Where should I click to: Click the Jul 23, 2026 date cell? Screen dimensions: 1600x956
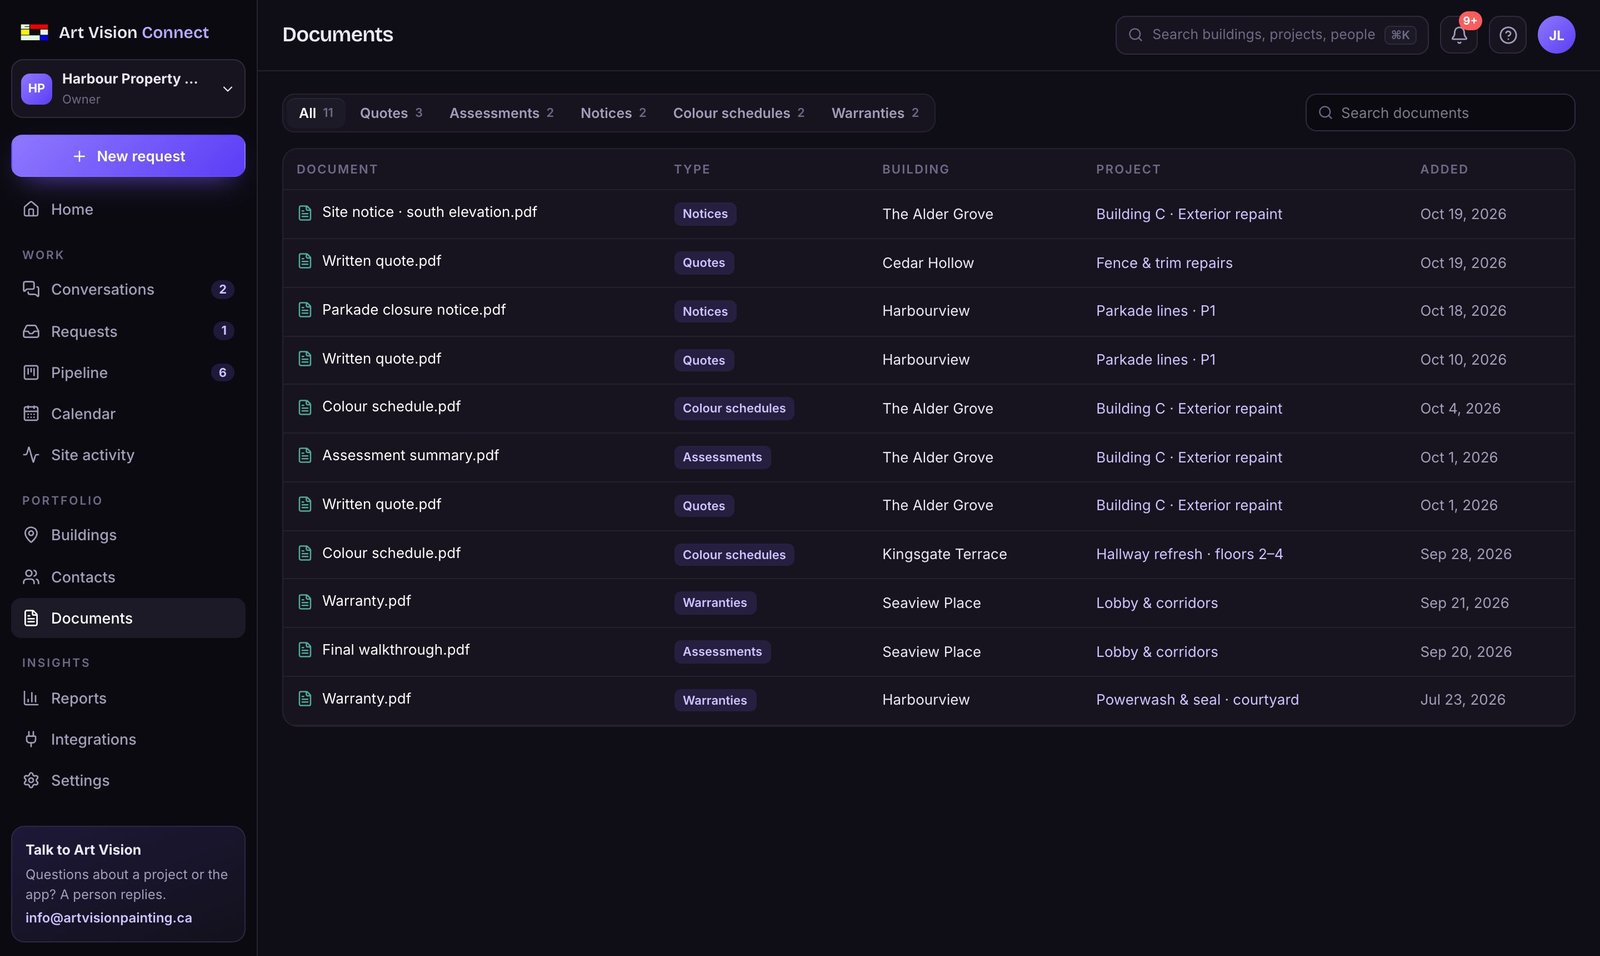1462,700
